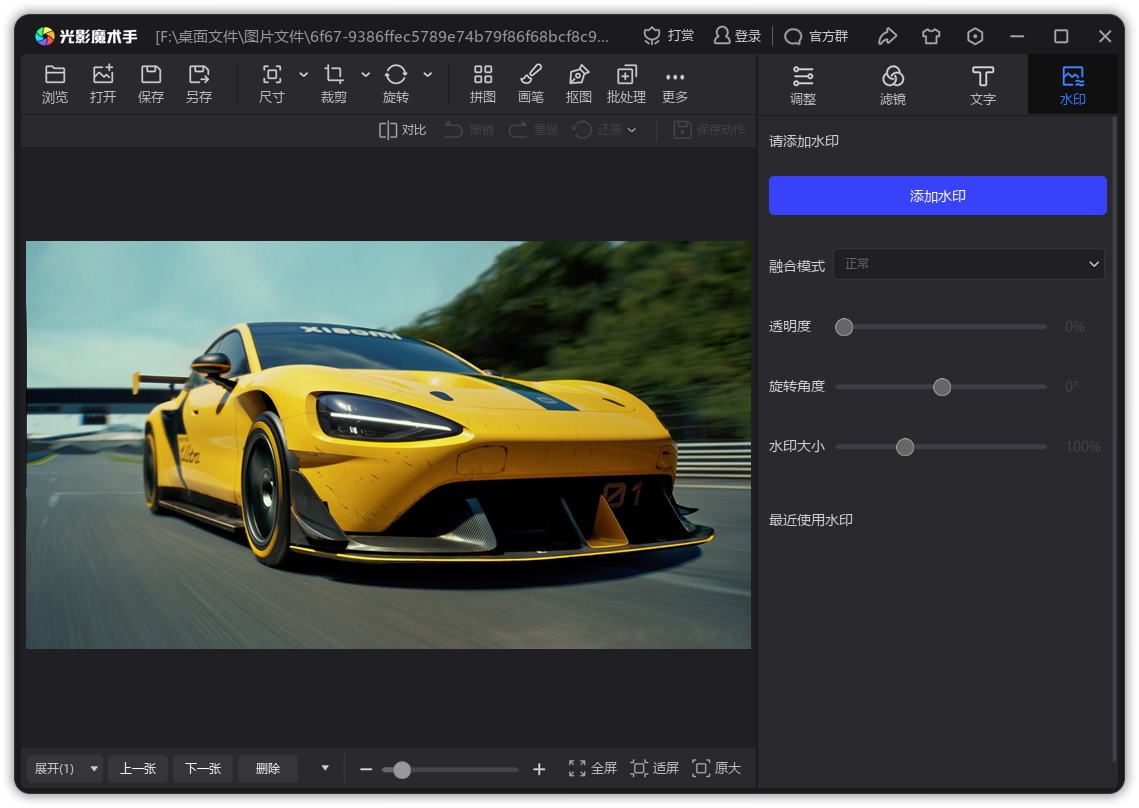Select the 画笔 brush tool
Image resolution: width=1139 pixels, height=808 pixels.
[531, 84]
